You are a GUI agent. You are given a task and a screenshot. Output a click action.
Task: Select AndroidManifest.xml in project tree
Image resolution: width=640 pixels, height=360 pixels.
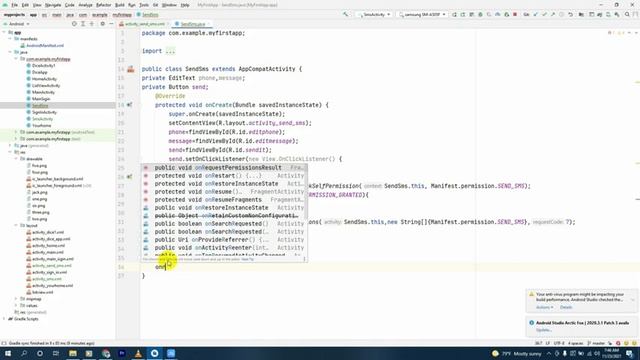[x=45, y=46]
